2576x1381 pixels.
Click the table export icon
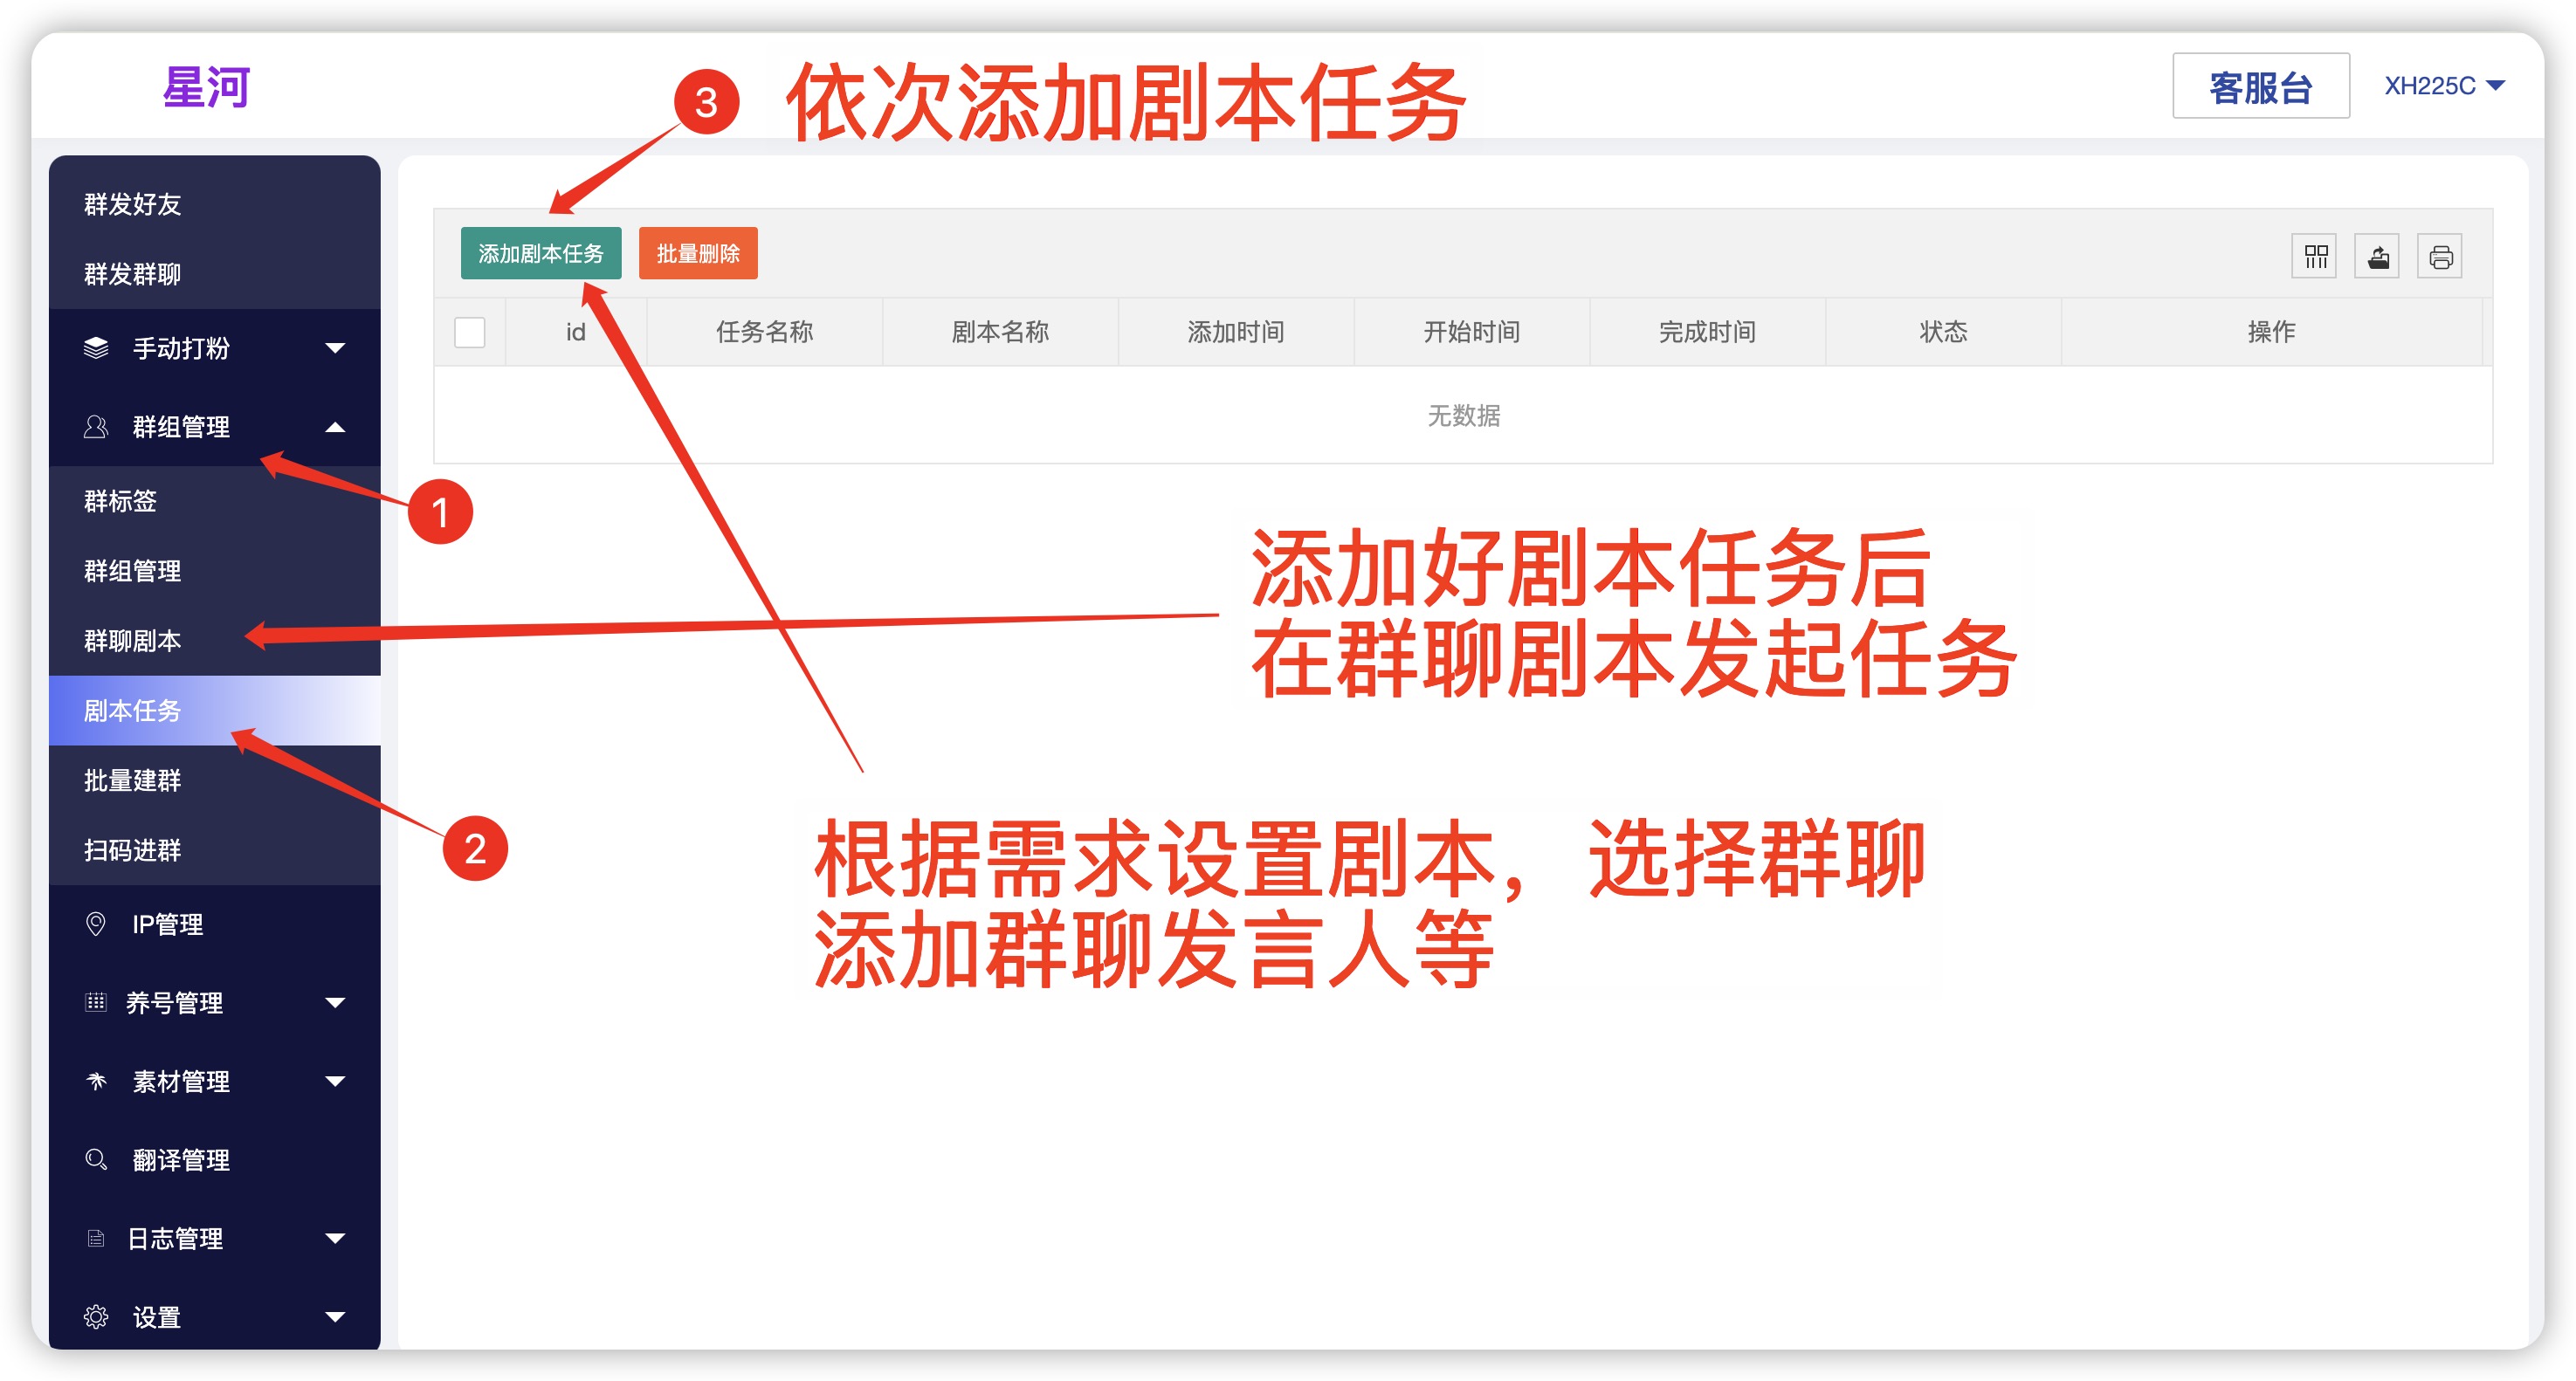point(2377,257)
